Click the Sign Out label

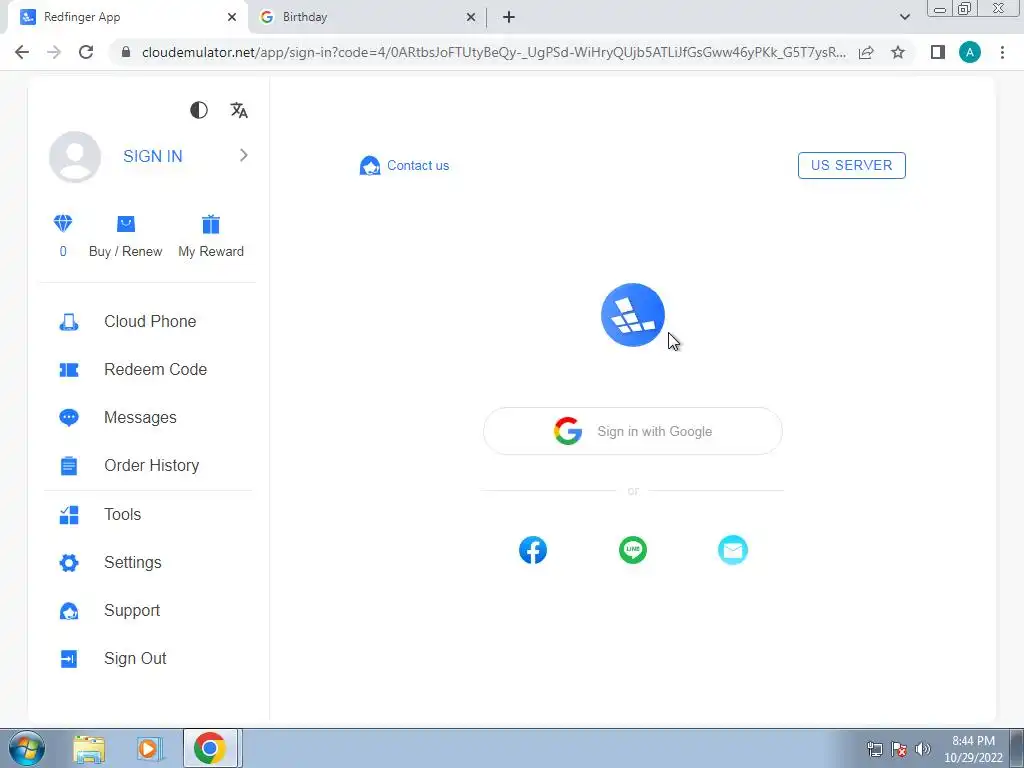[x=135, y=658]
